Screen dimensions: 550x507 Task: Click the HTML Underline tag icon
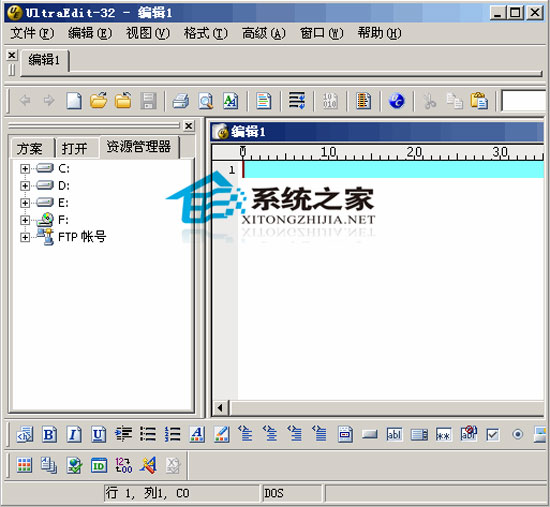pyautogui.click(x=98, y=435)
